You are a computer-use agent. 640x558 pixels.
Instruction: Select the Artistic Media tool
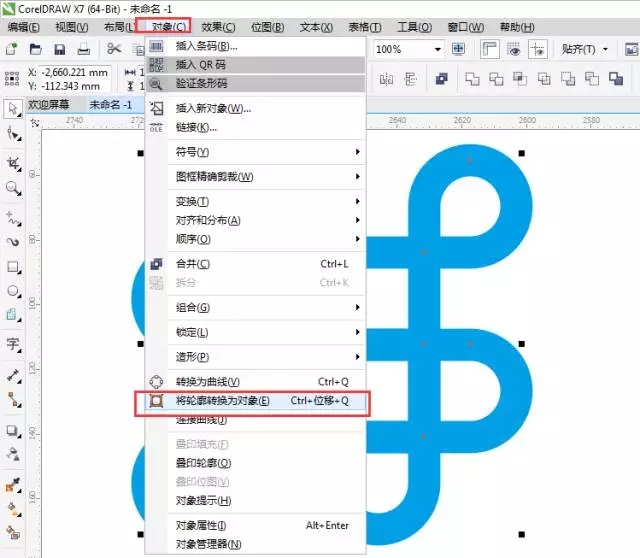click(x=13, y=242)
